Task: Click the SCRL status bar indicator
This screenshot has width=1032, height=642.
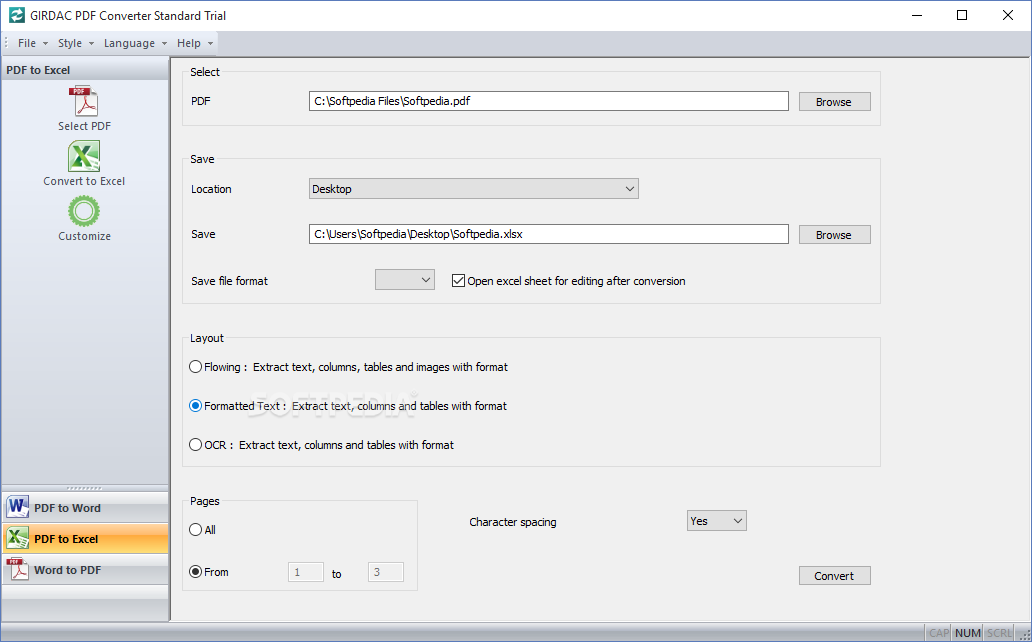Action: (999, 633)
